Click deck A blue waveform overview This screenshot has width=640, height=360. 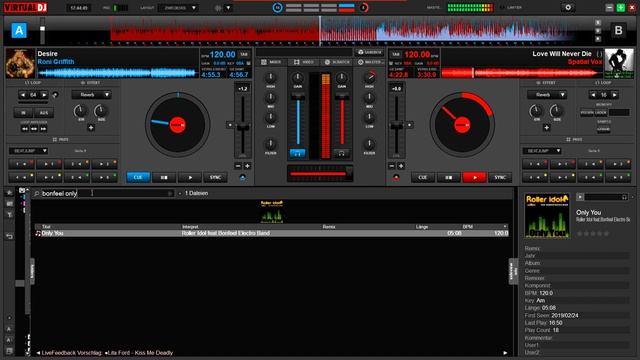118,73
